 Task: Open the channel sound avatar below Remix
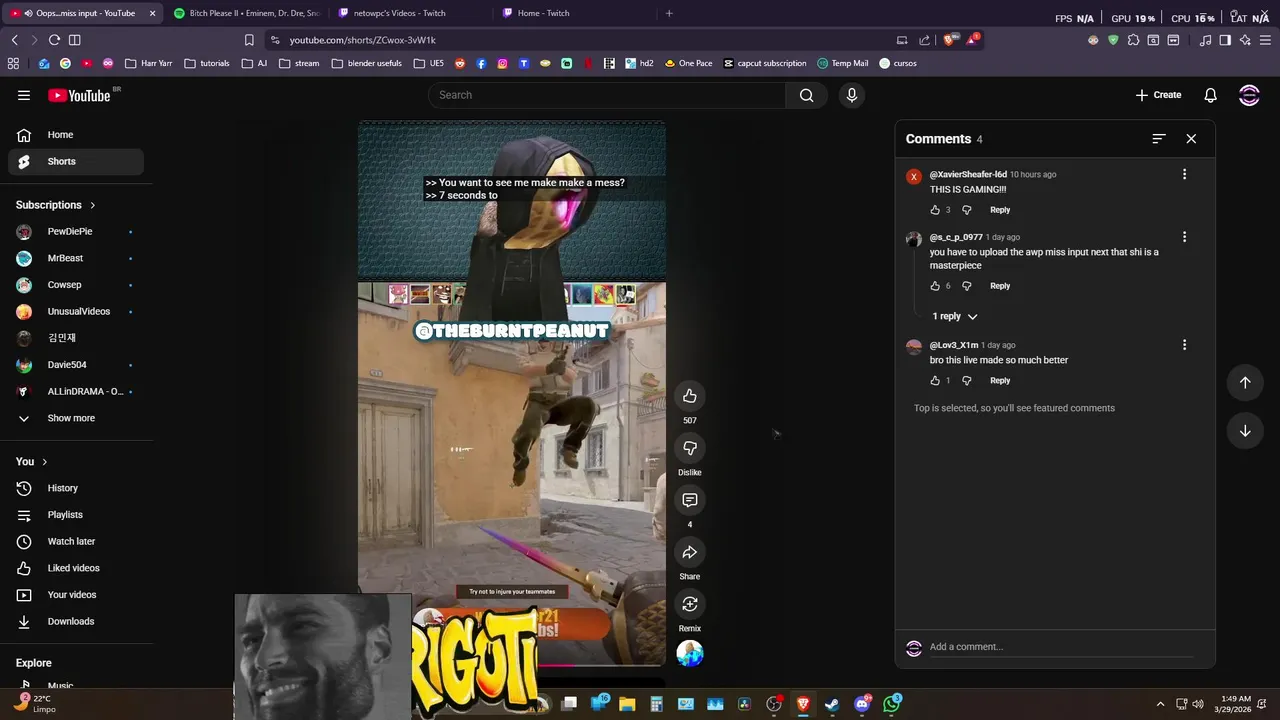690,653
